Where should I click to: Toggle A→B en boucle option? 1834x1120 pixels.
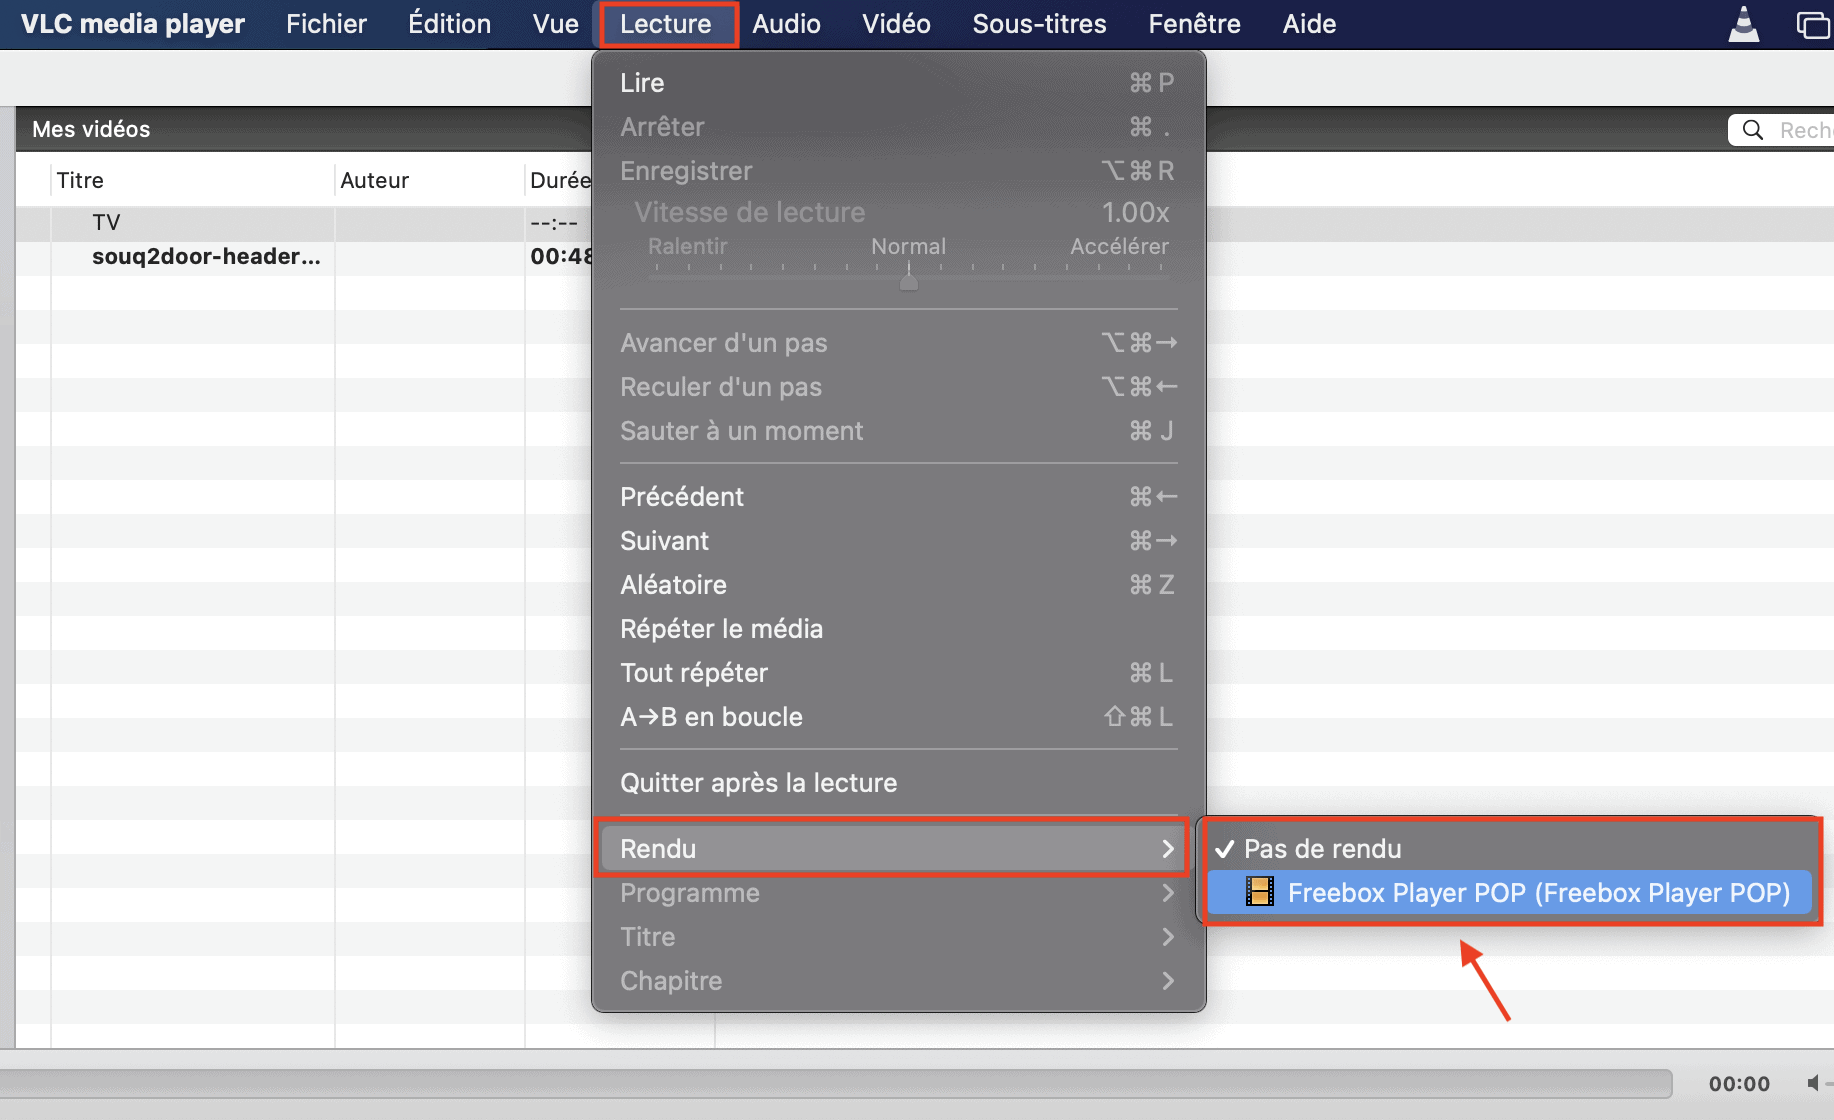click(x=898, y=717)
